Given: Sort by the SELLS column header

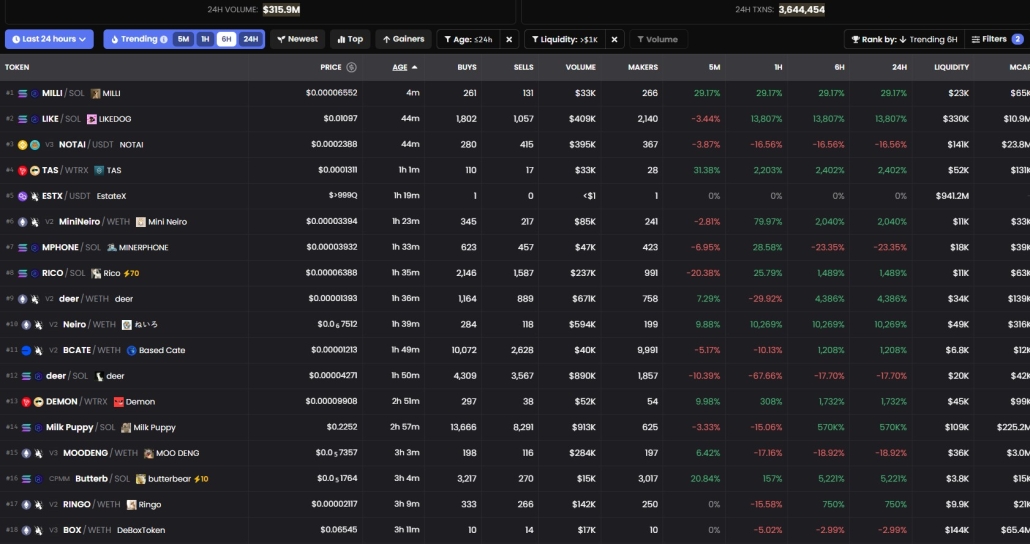Looking at the screenshot, I should [523, 67].
